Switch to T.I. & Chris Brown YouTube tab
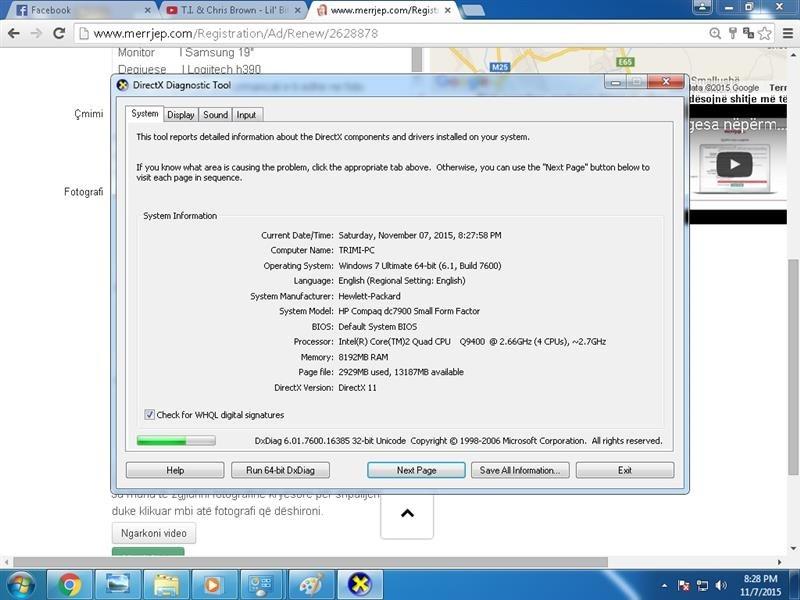The image size is (800, 600). pos(232,10)
